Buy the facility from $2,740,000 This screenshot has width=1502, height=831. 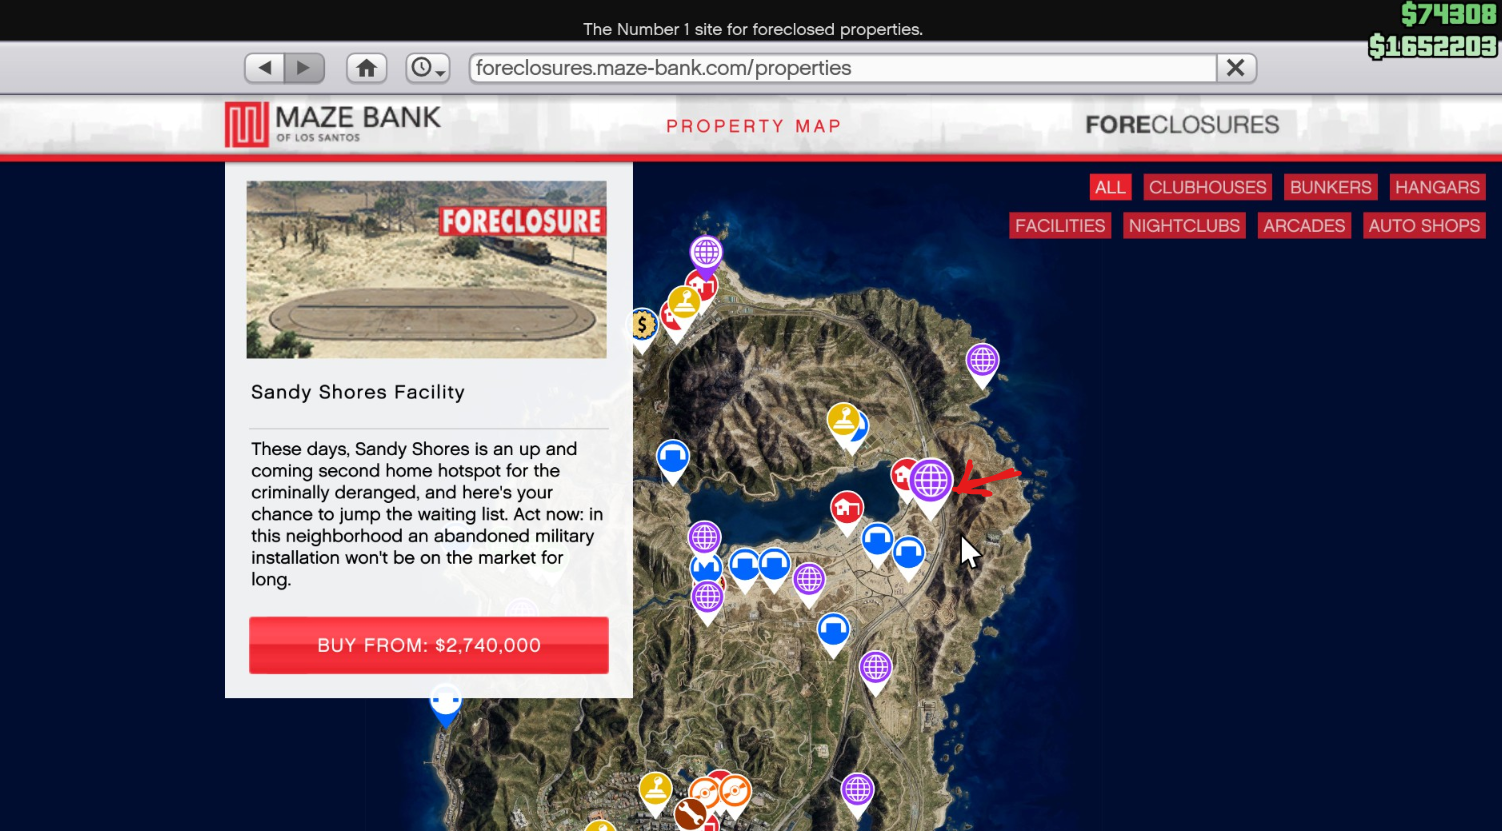click(429, 645)
